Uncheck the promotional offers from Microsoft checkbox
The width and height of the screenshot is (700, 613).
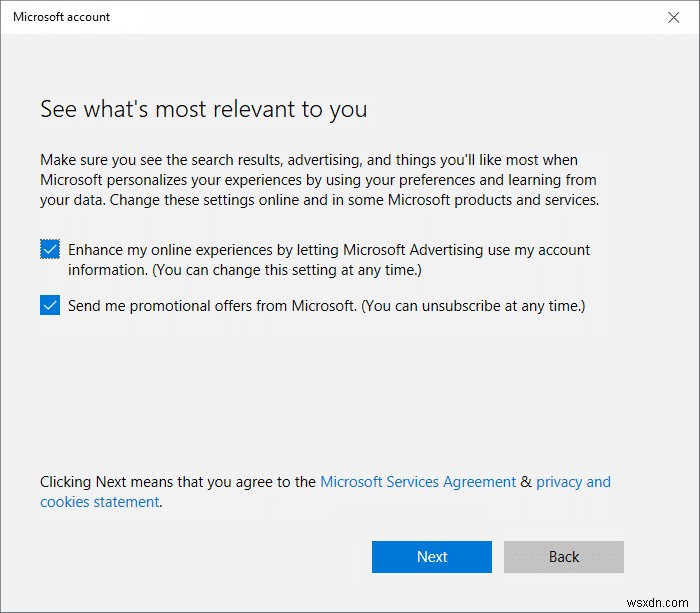[50, 305]
